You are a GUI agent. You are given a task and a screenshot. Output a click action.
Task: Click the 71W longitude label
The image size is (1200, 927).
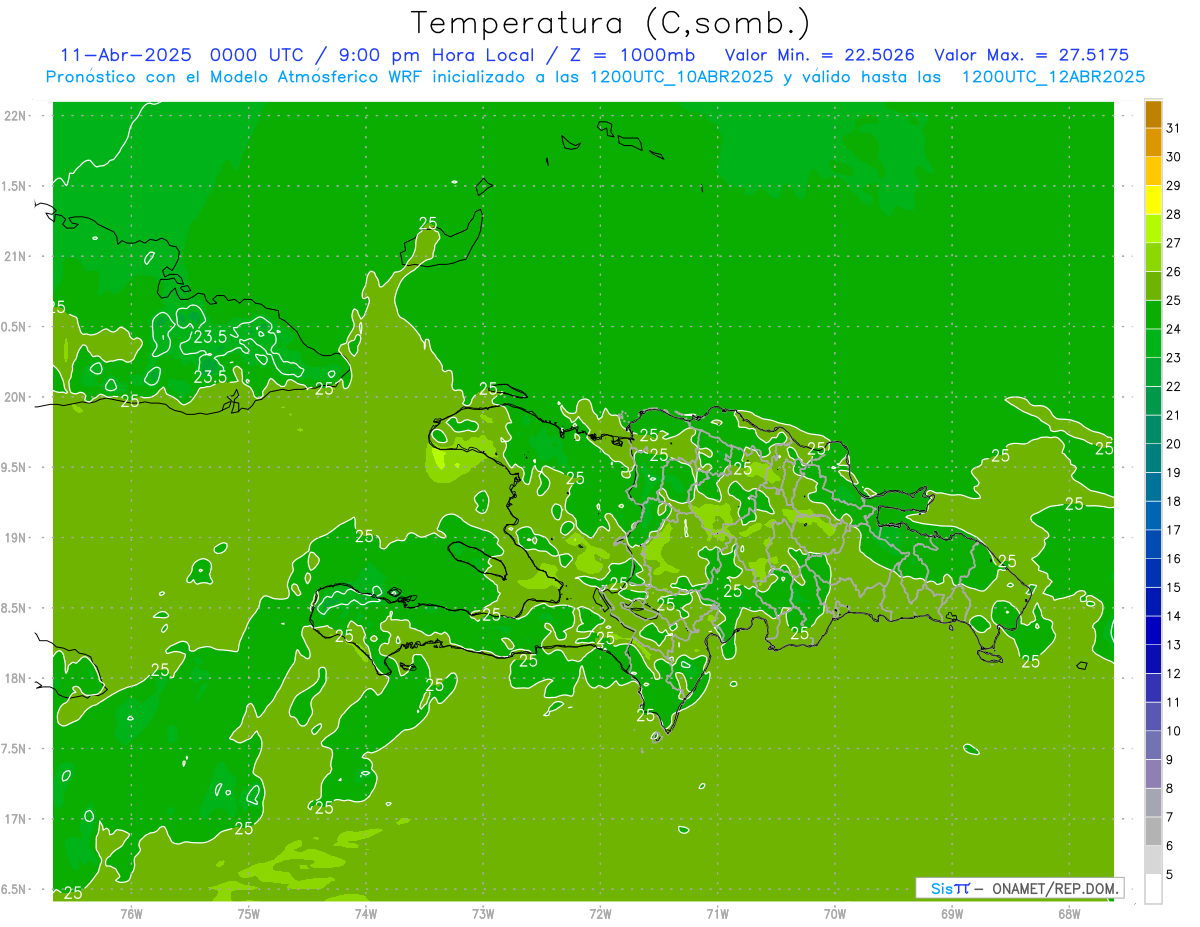(717, 913)
